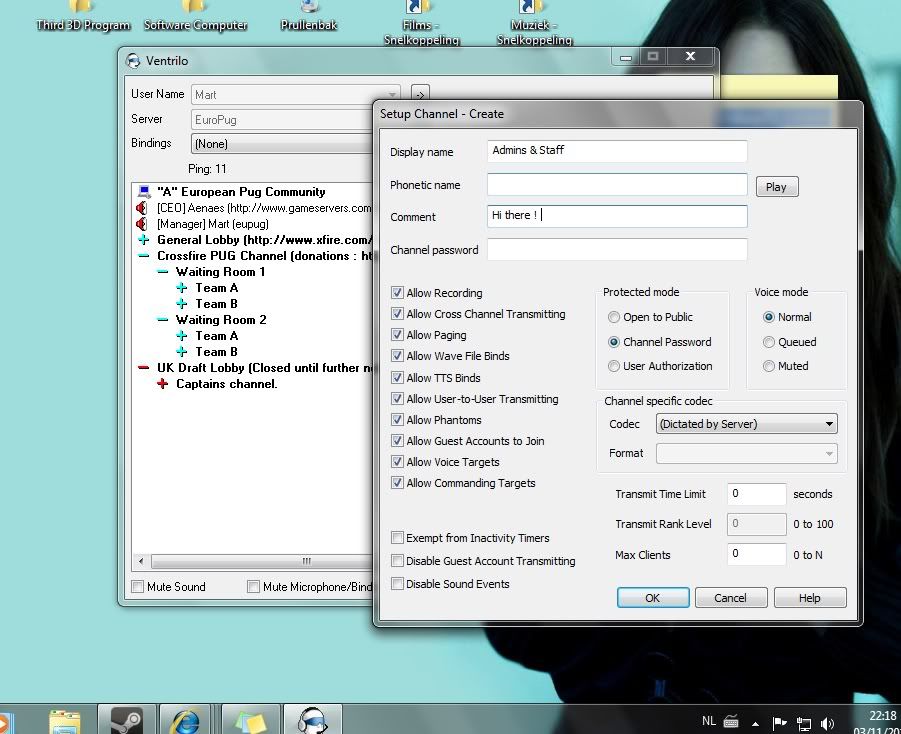Select Team A under Waiting Room 2
Screen dimensions: 901x734
click(x=216, y=336)
